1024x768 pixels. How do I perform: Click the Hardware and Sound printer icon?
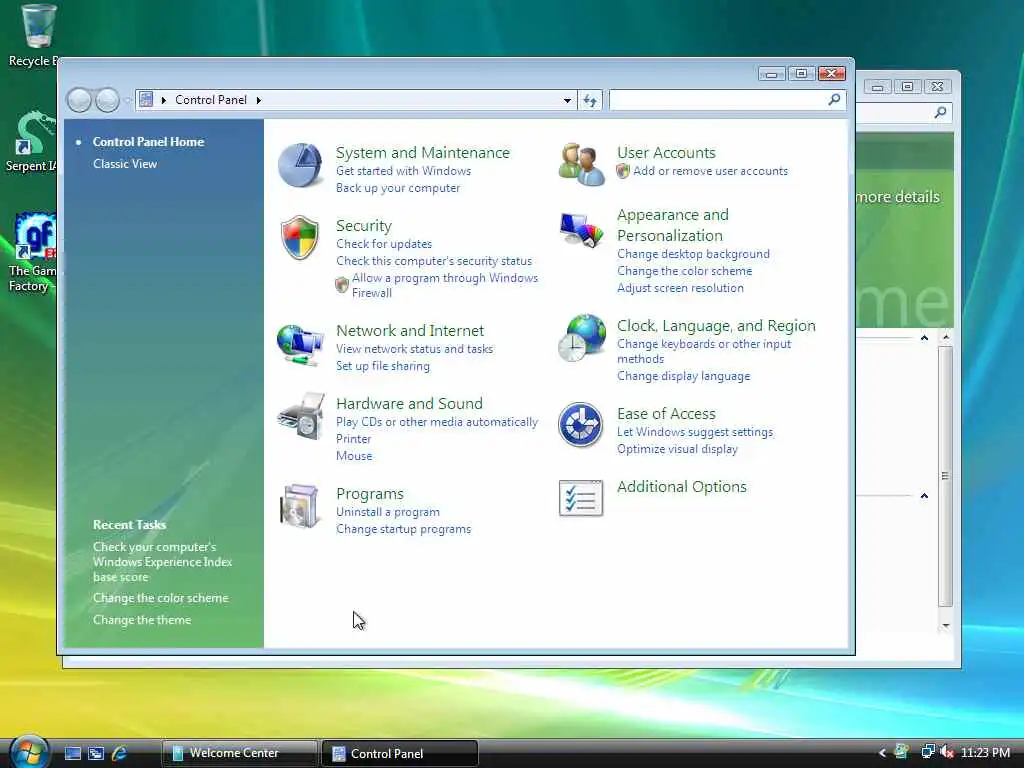301,416
